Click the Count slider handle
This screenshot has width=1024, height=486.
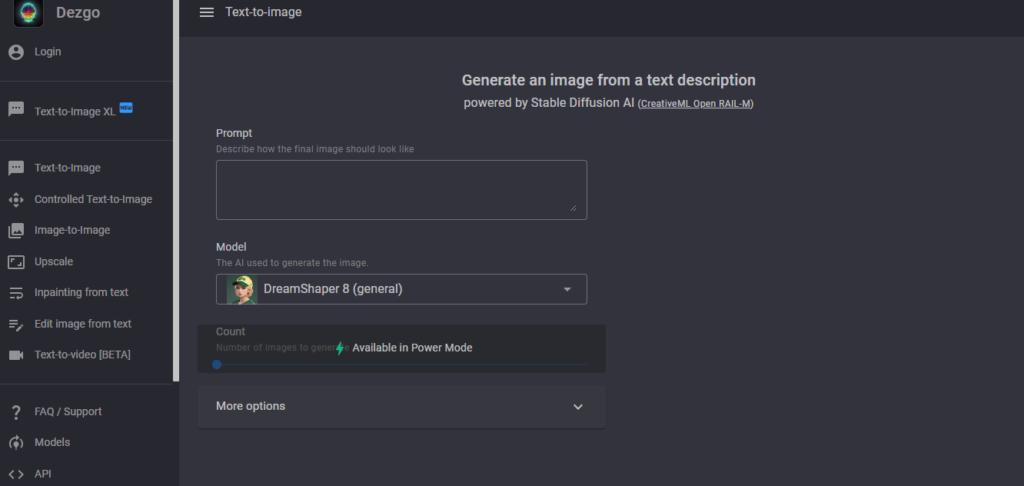point(217,364)
